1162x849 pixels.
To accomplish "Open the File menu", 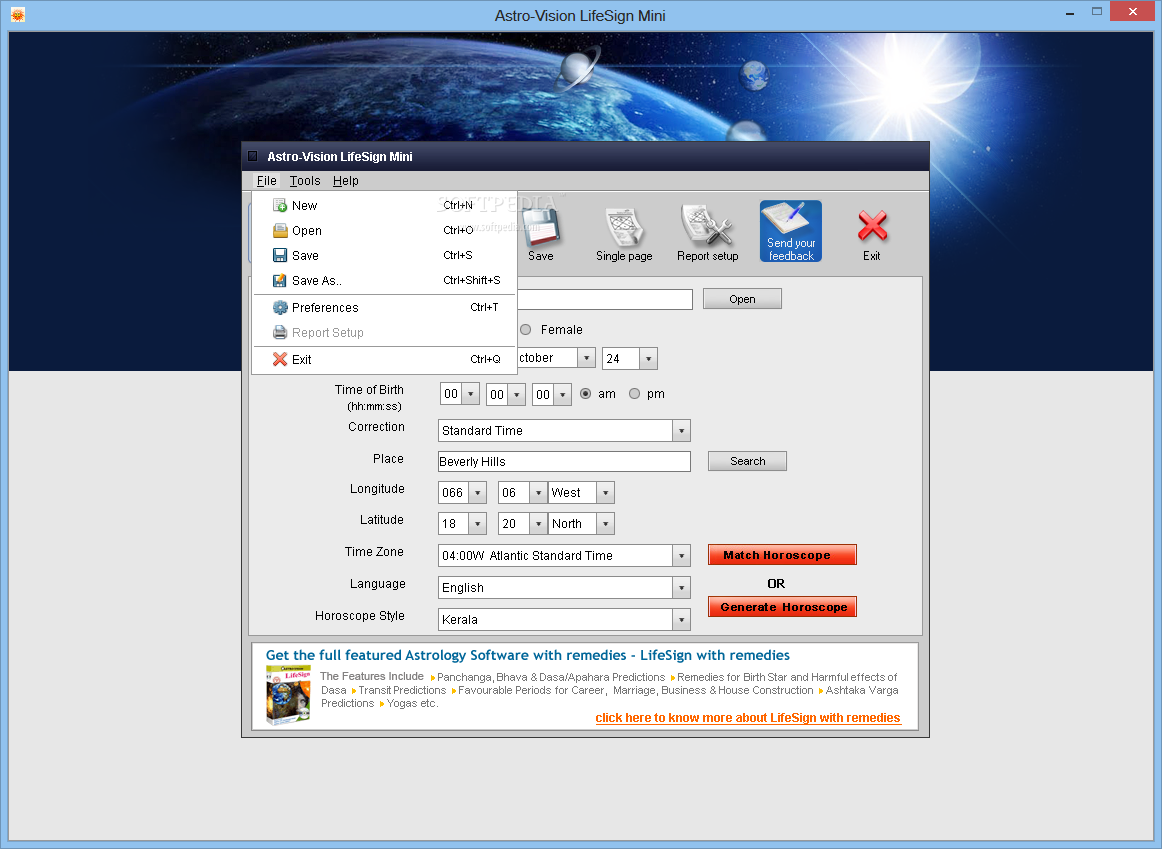I will 267,181.
